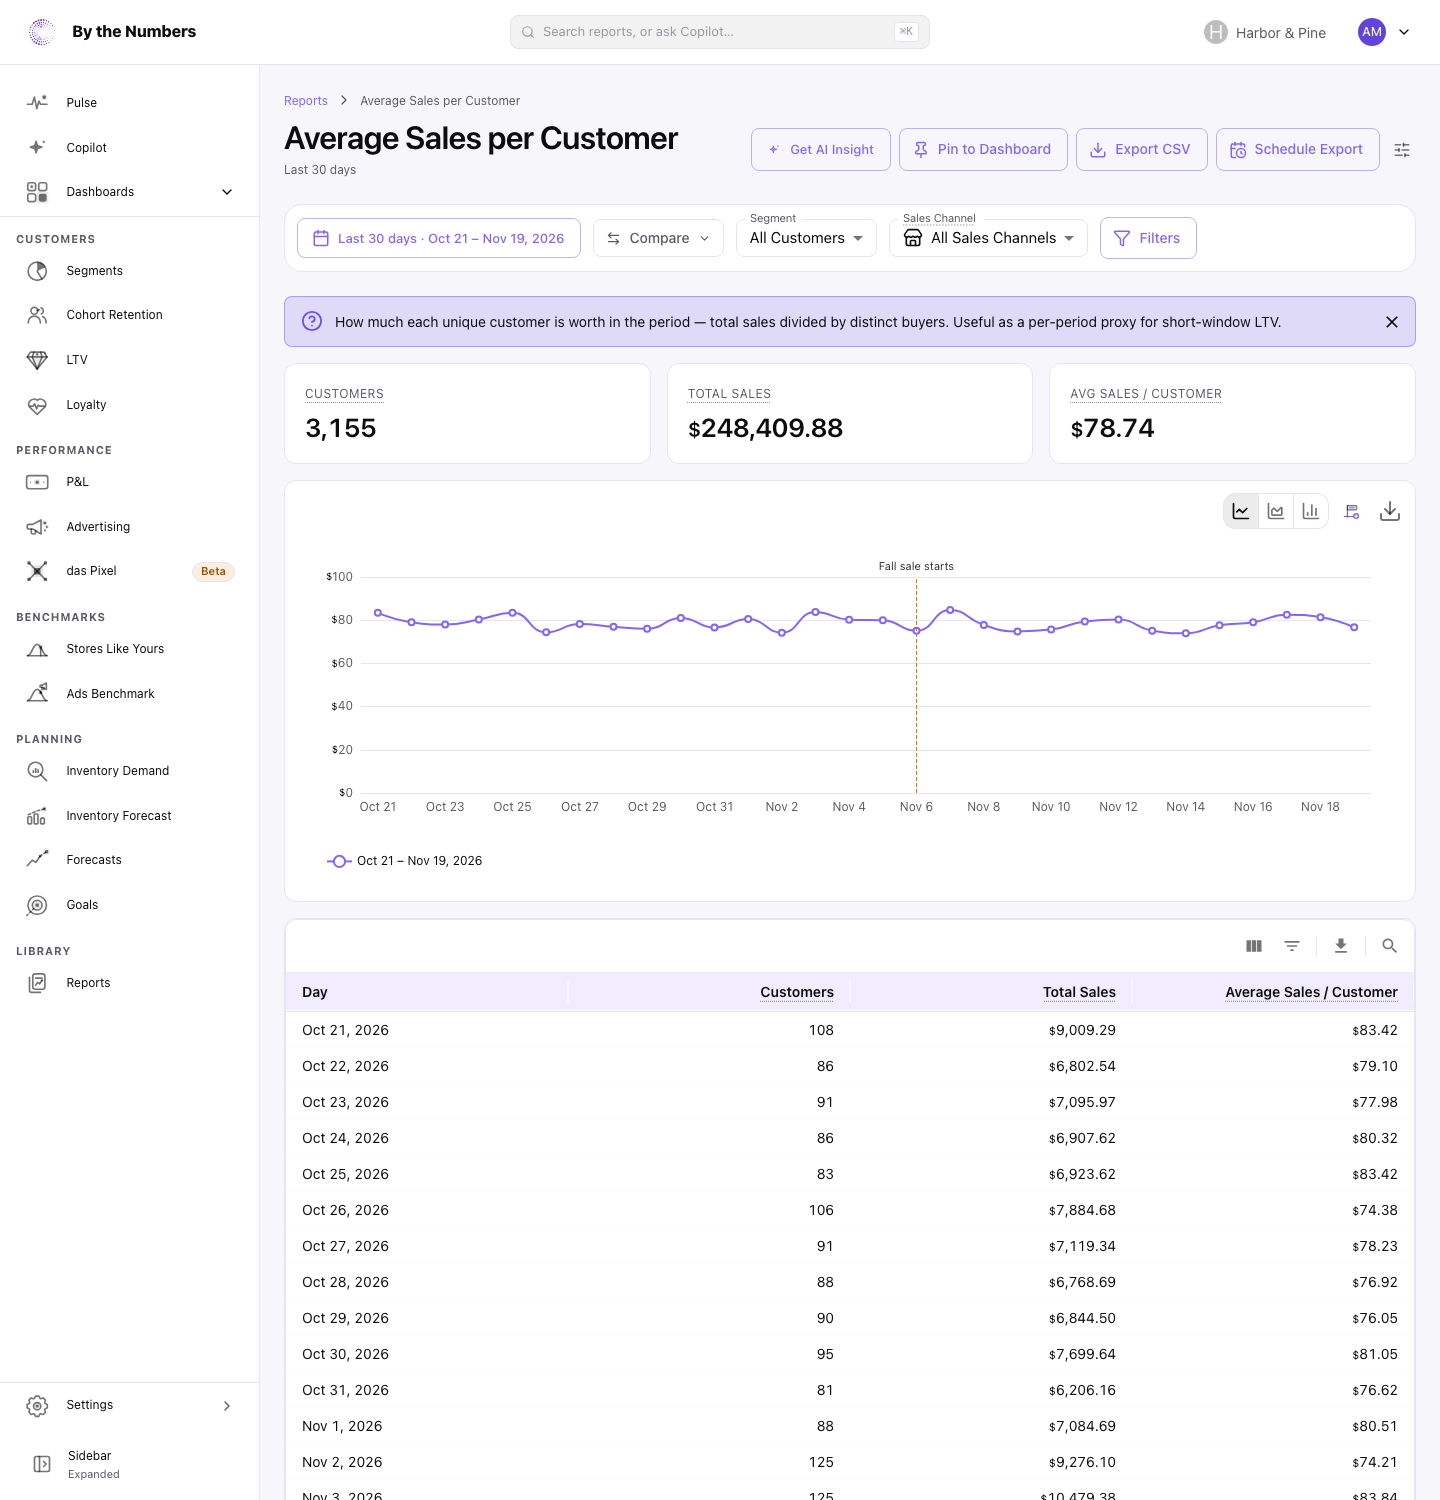The image size is (1440, 1500).
Task: Click Get AI Insight button
Action: click(x=821, y=149)
